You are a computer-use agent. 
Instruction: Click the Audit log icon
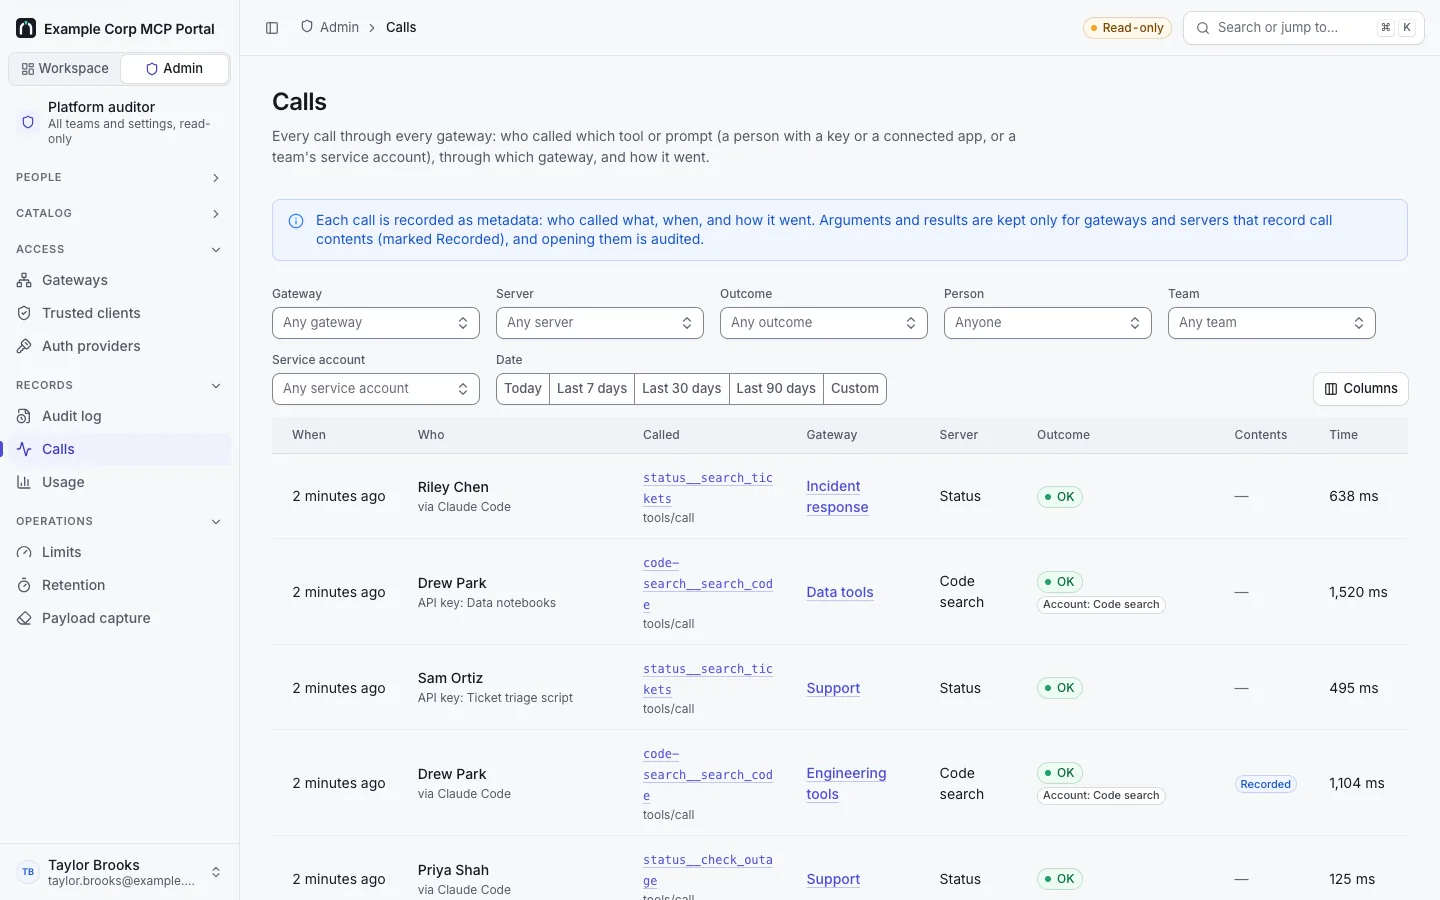pyautogui.click(x=24, y=416)
